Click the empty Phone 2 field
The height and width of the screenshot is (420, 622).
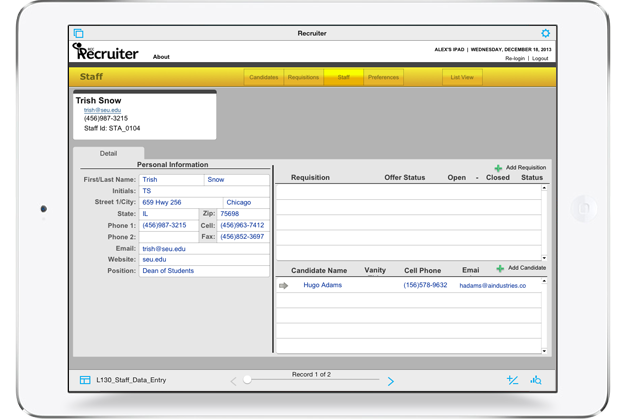point(169,237)
